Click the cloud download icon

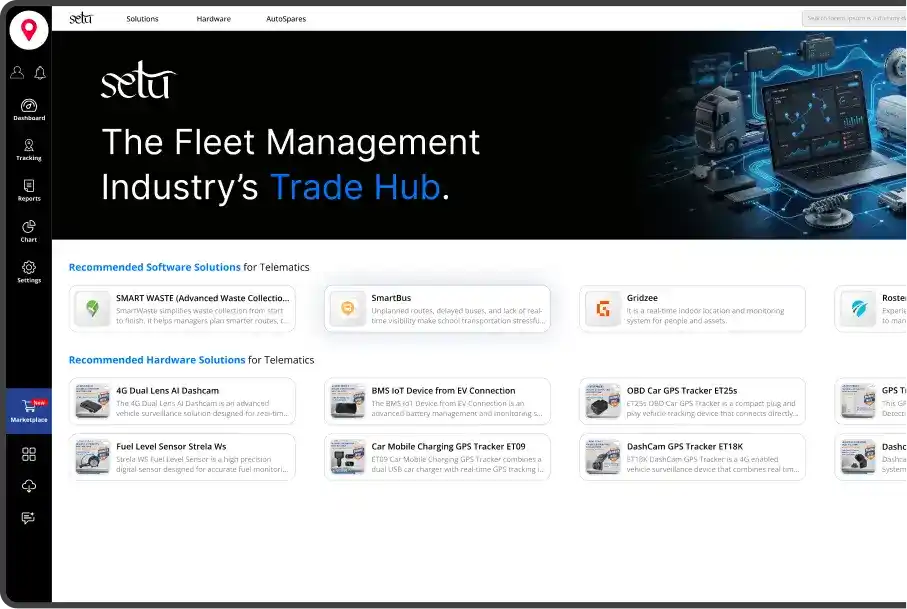click(x=28, y=486)
